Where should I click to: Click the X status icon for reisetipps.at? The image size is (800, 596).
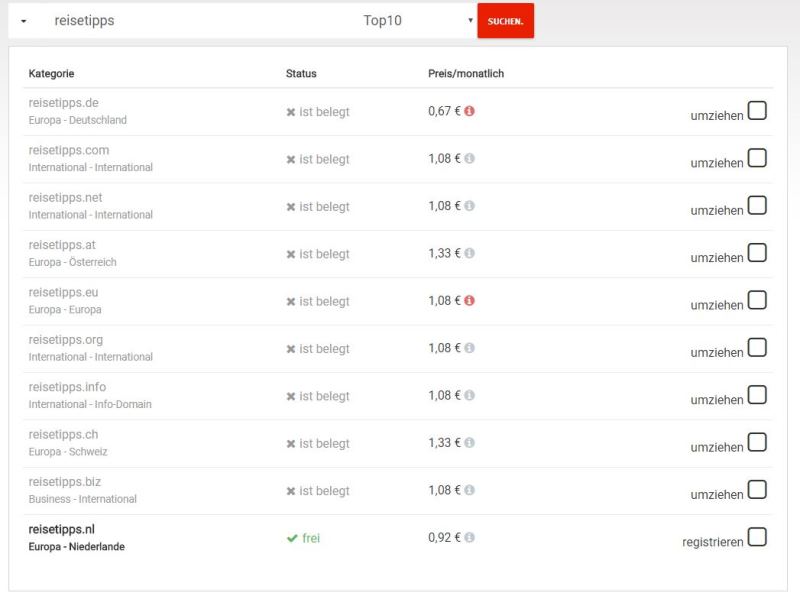pos(291,254)
